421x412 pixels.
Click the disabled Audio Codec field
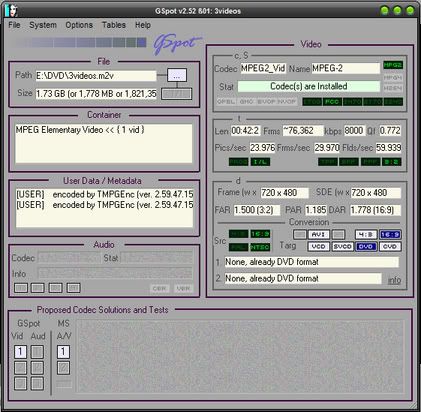pyautogui.click(x=69, y=258)
